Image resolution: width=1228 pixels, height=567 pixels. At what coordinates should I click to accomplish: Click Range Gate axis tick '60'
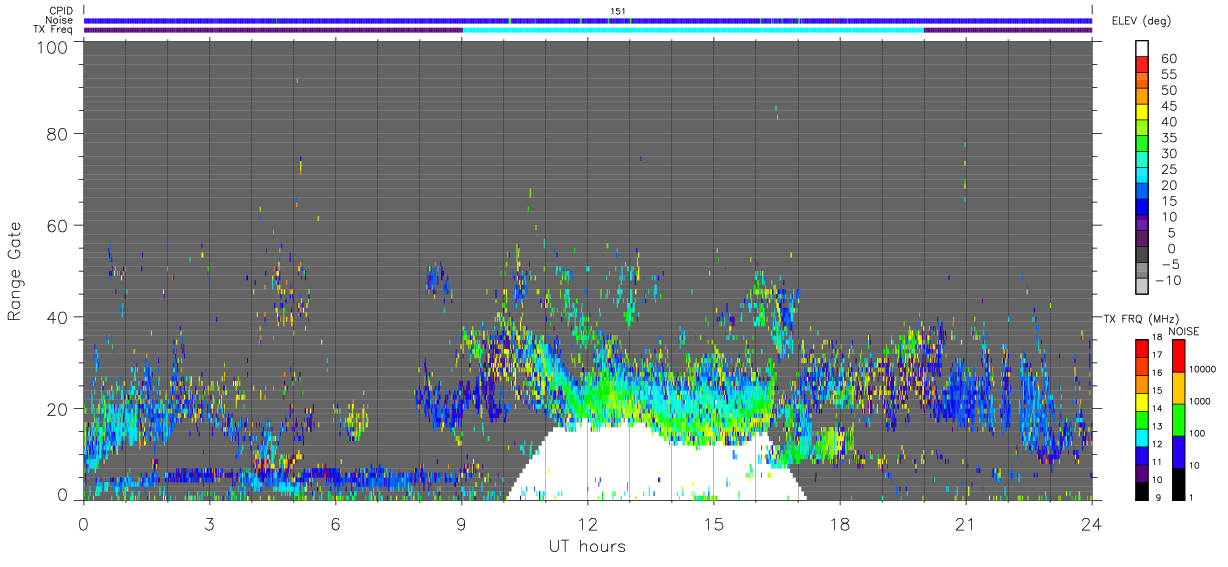pyautogui.click(x=59, y=225)
